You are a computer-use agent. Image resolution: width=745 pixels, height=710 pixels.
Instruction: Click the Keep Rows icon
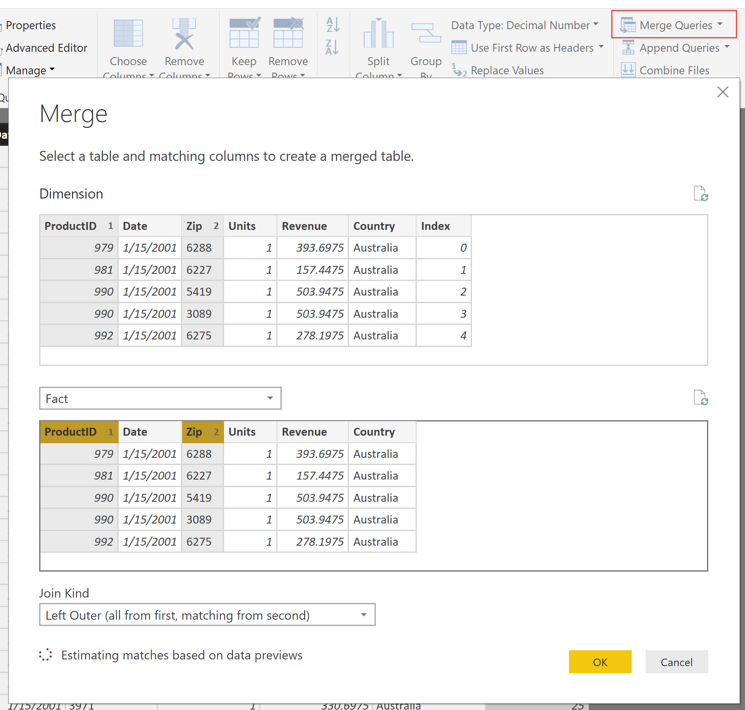[x=244, y=33]
